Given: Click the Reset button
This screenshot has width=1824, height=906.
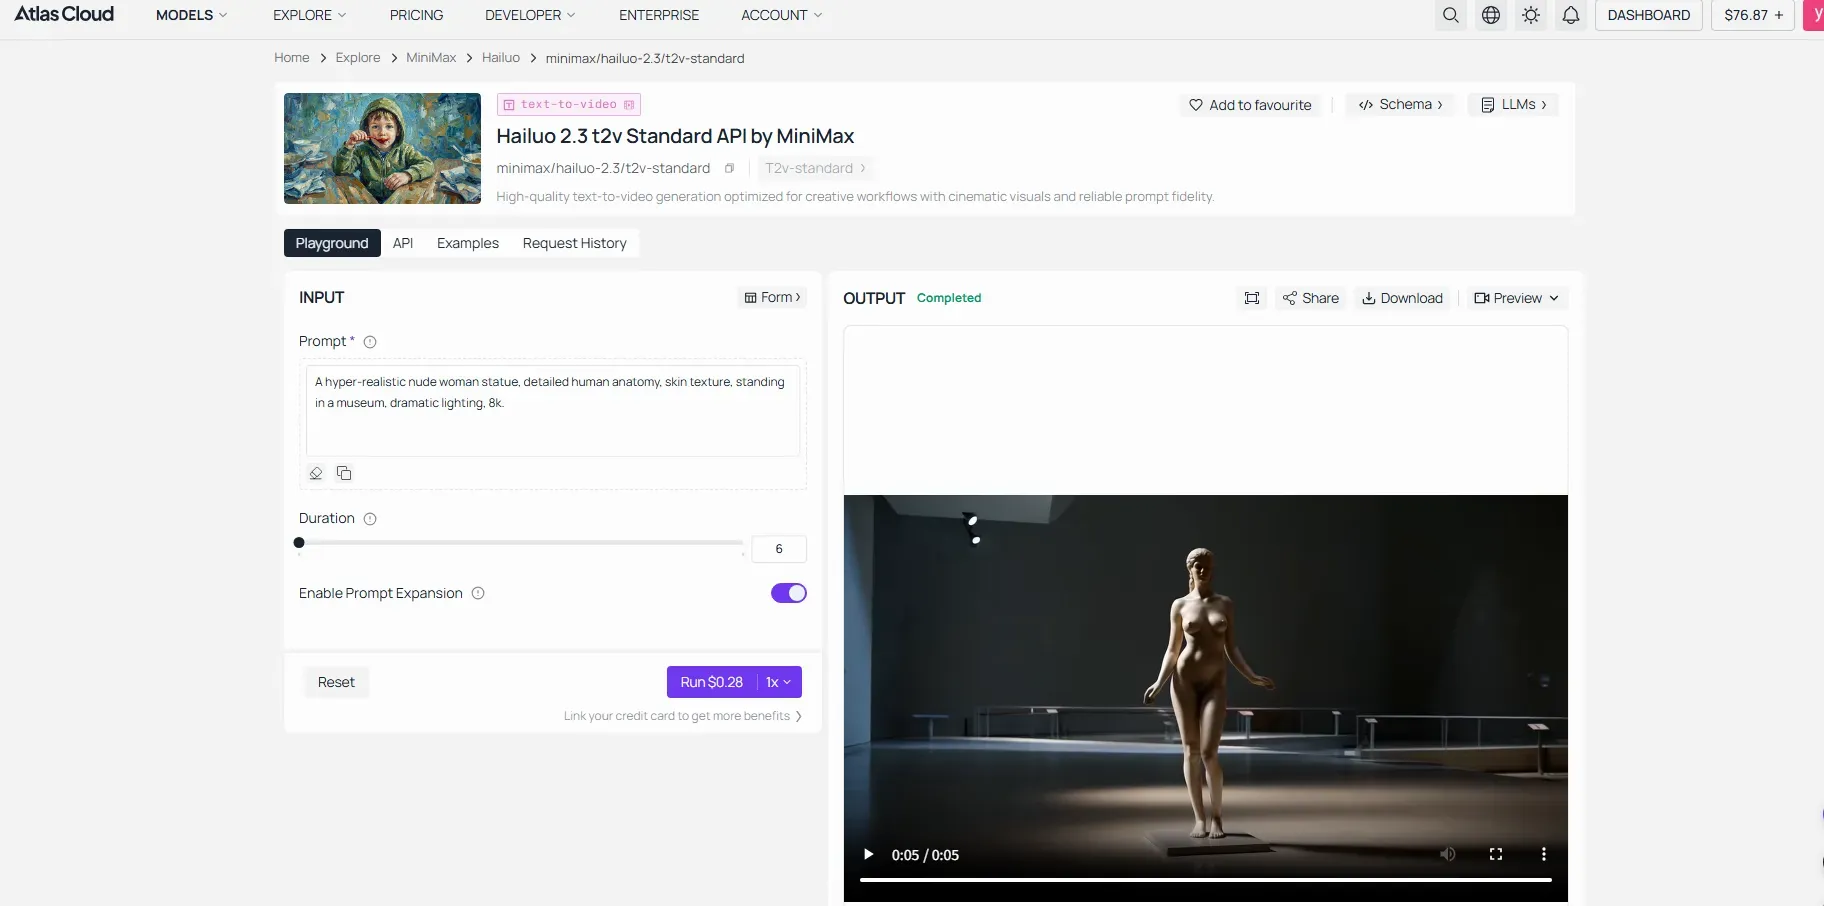Looking at the screenshot, I should click(x=336, y=682).
